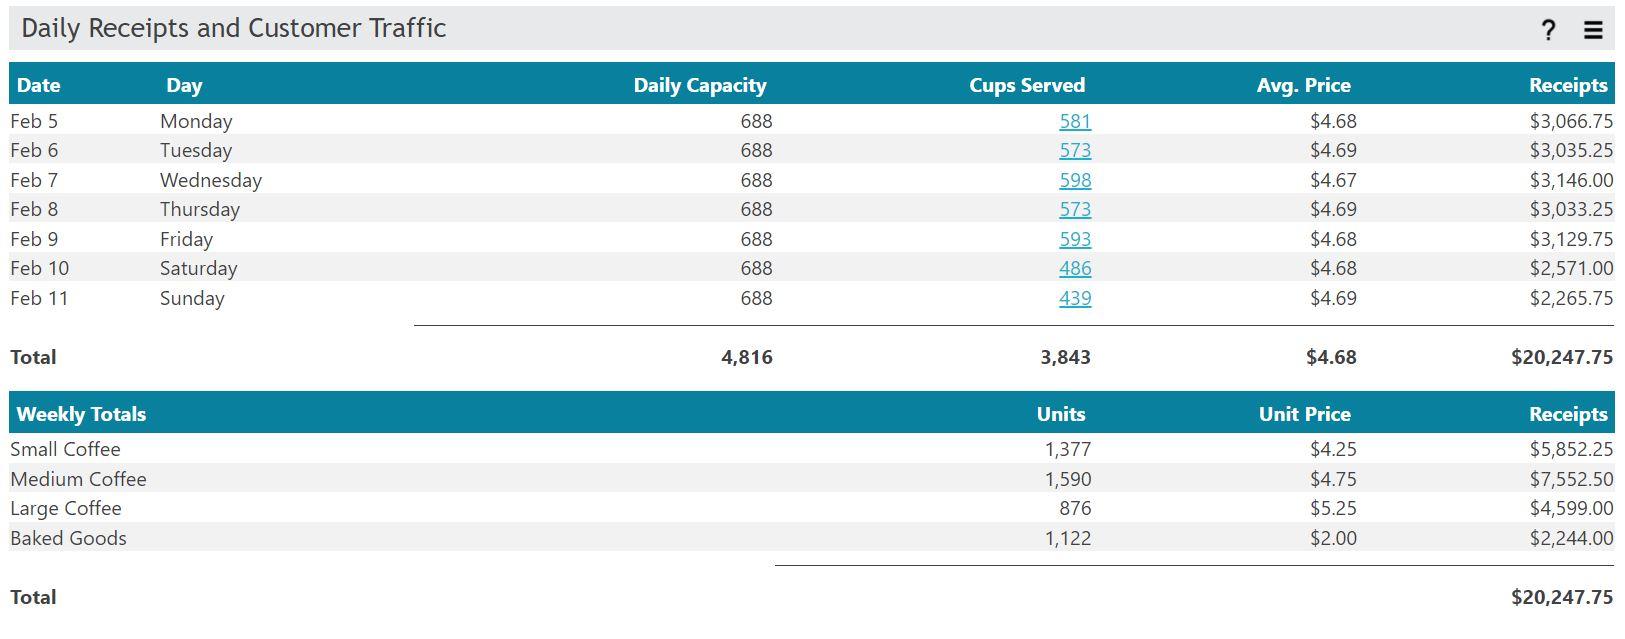Image resolution: width=1625 pixels, height=639 pixels.
Task: Click the Avg. Price column header
Action: 1302,85
